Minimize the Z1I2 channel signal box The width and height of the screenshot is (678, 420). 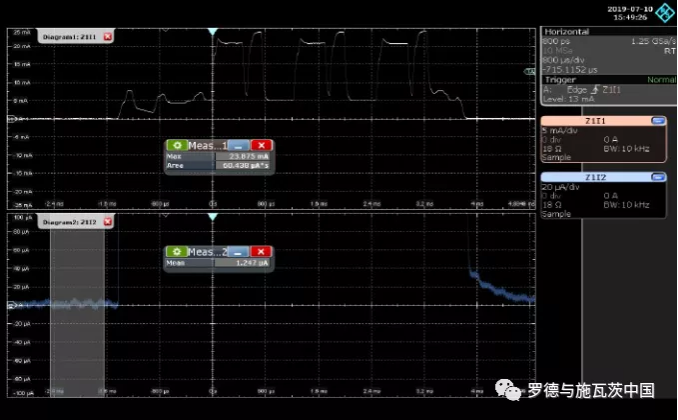(x=658, y=178)
